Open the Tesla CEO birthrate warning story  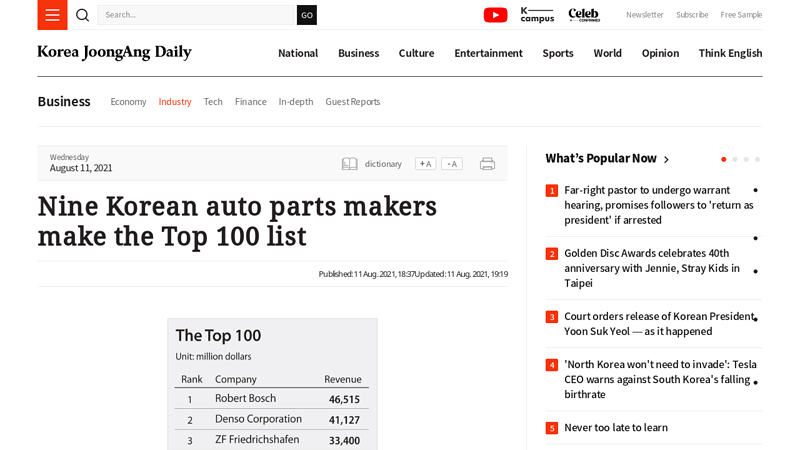(x=660, y=380)
